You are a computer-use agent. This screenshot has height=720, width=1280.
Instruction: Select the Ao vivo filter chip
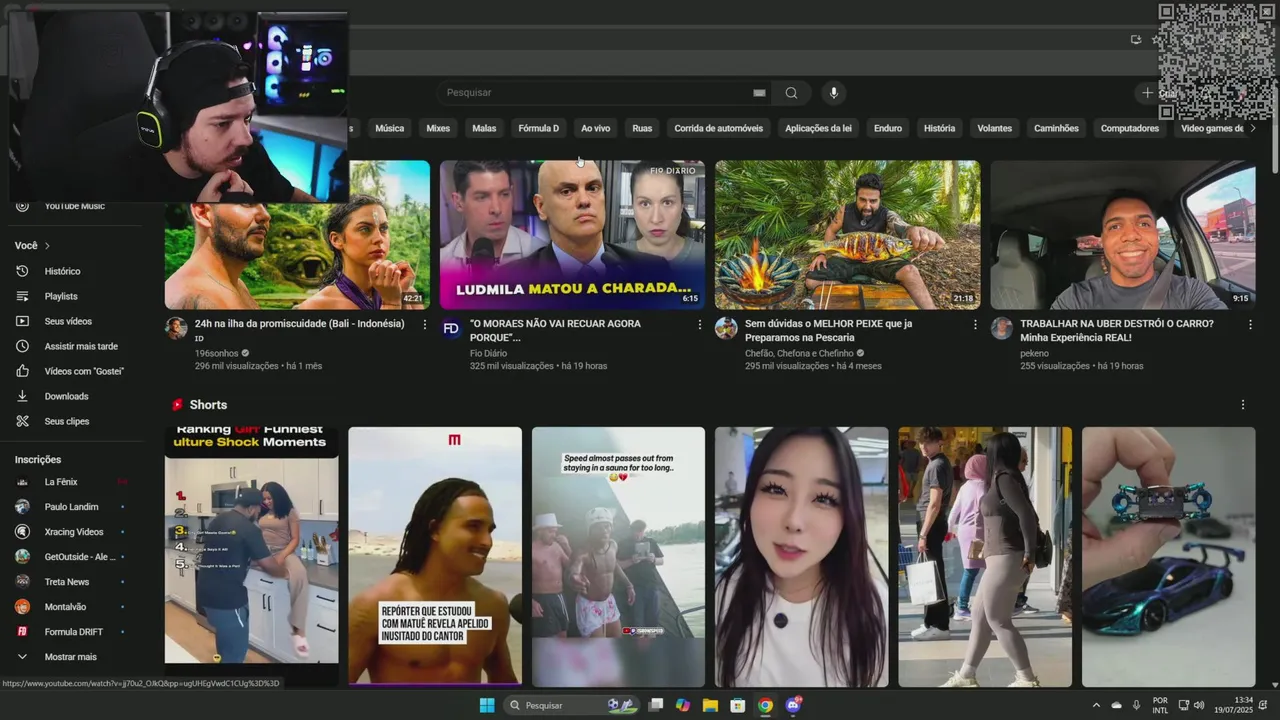click(595, 128)
